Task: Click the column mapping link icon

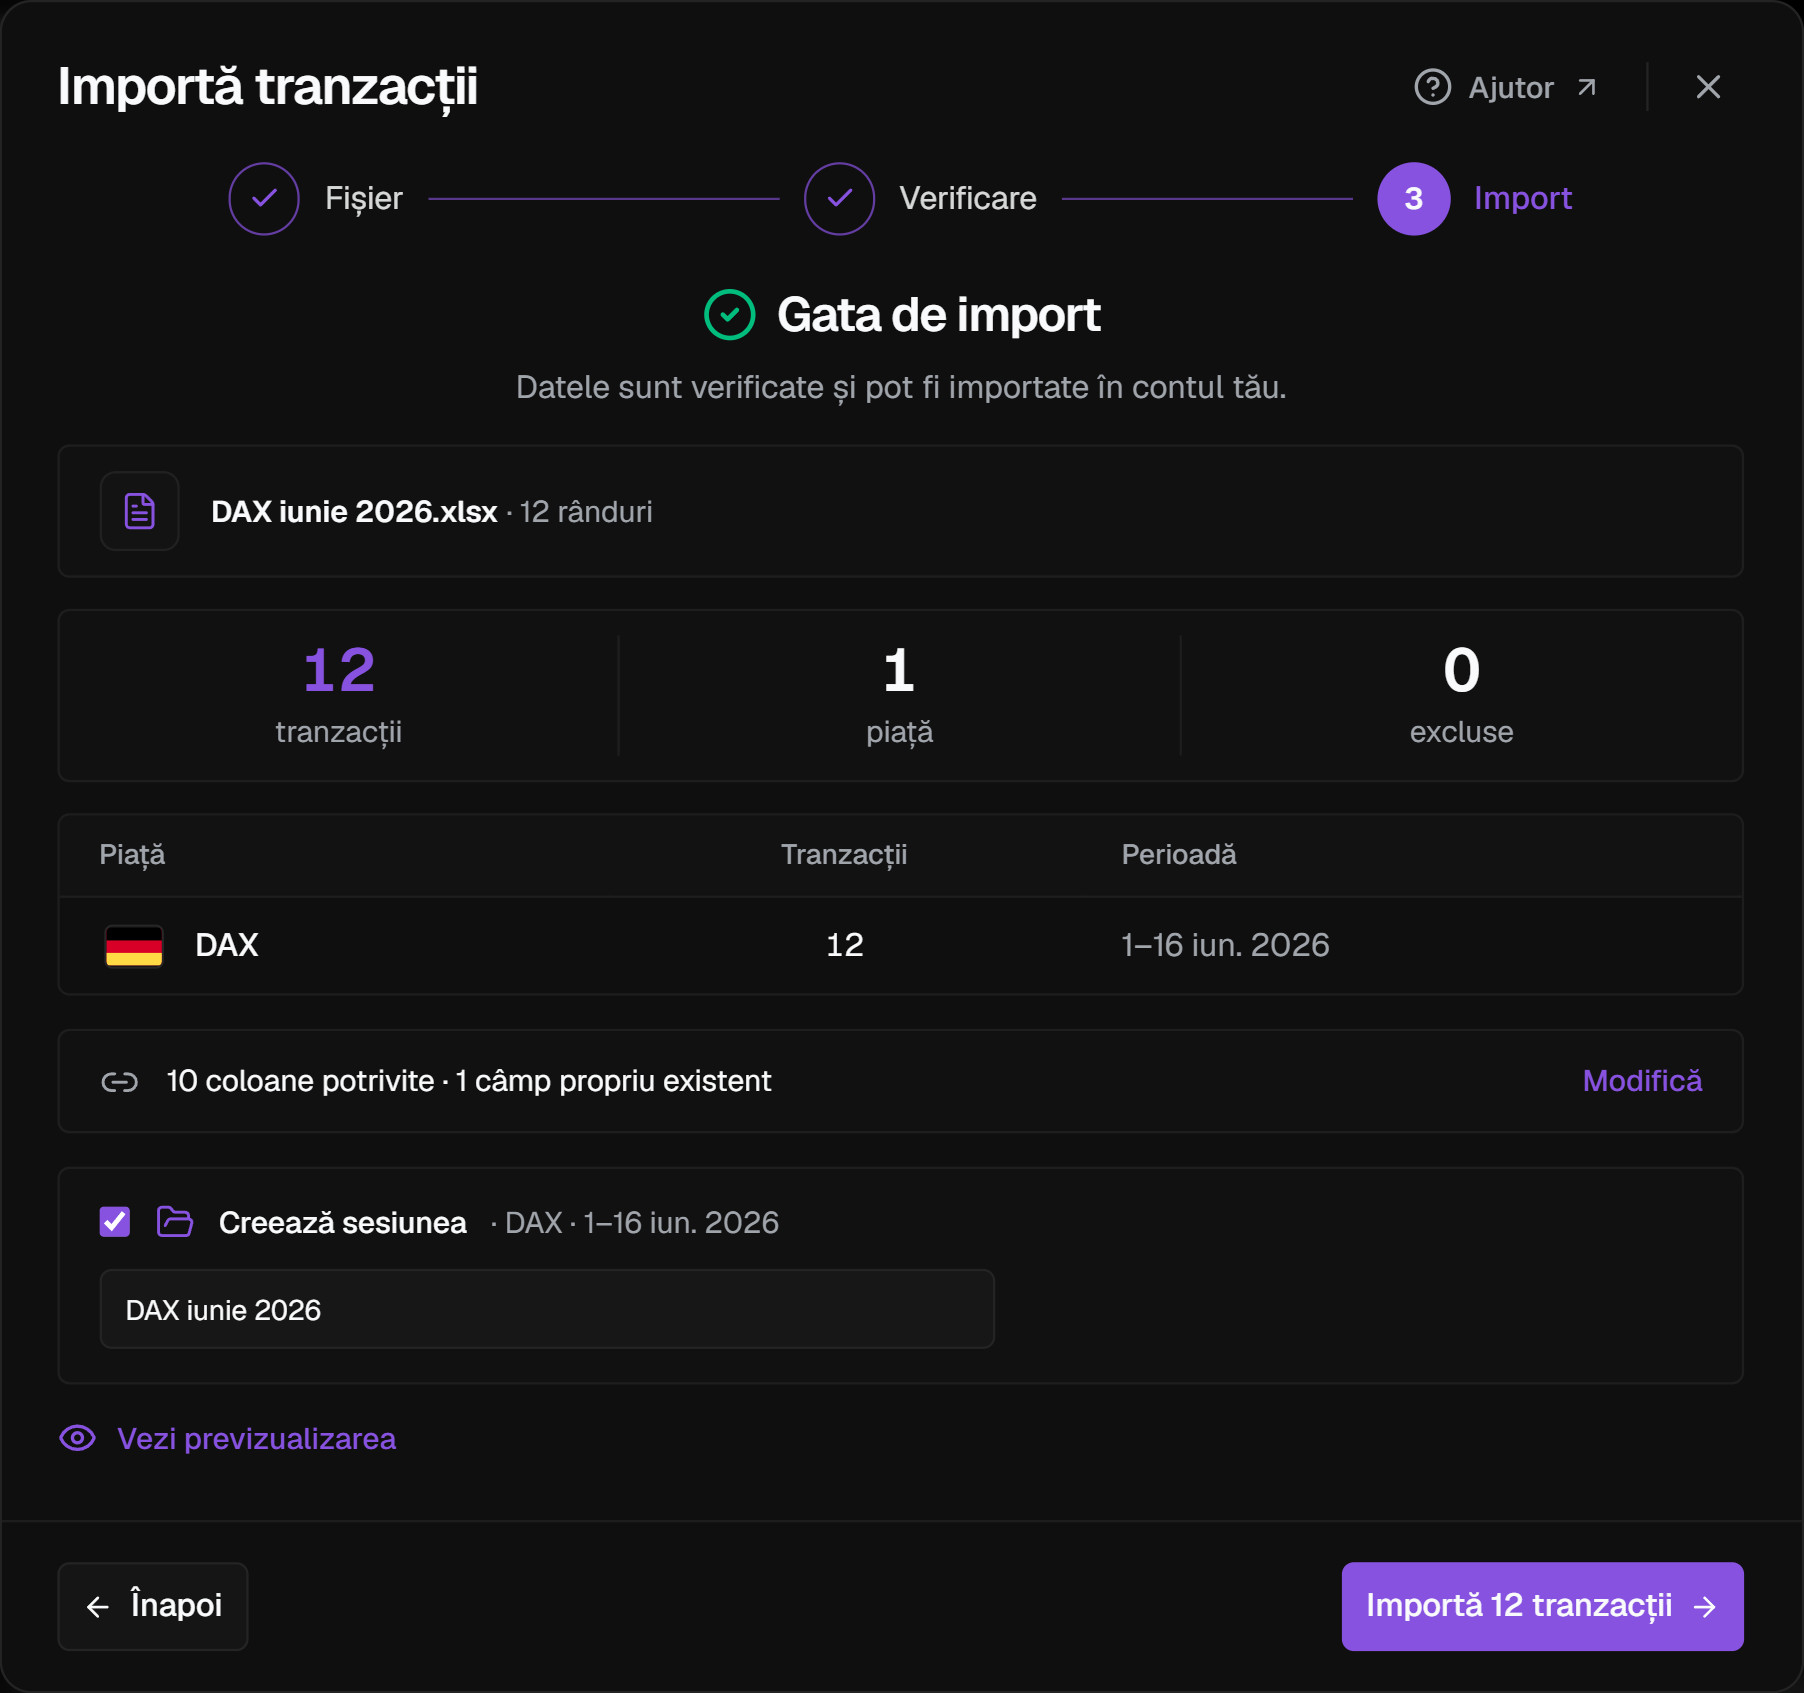Action: click(x=120, y=1082)
